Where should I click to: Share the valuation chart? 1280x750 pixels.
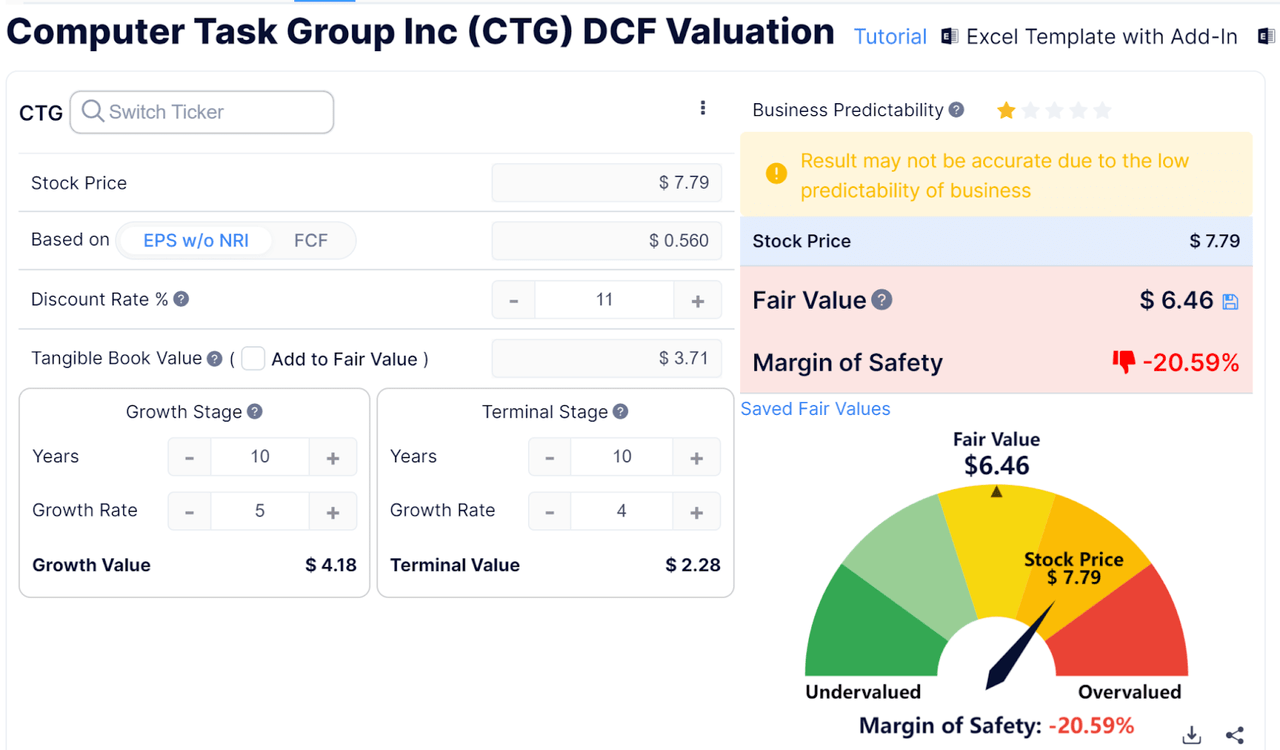click(1235, 735)
